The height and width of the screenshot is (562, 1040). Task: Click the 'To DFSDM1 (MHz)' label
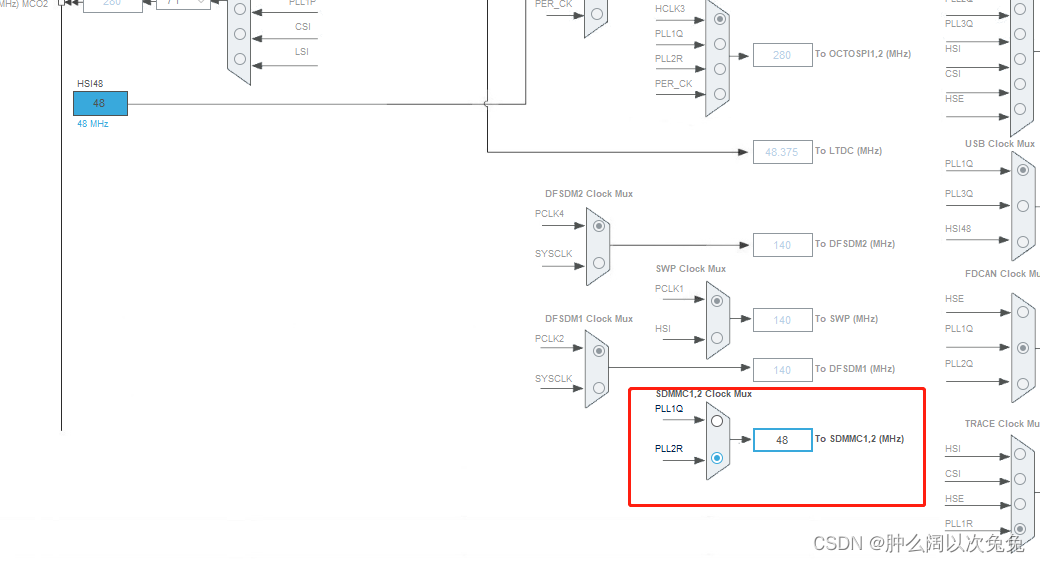coord(854,368)
